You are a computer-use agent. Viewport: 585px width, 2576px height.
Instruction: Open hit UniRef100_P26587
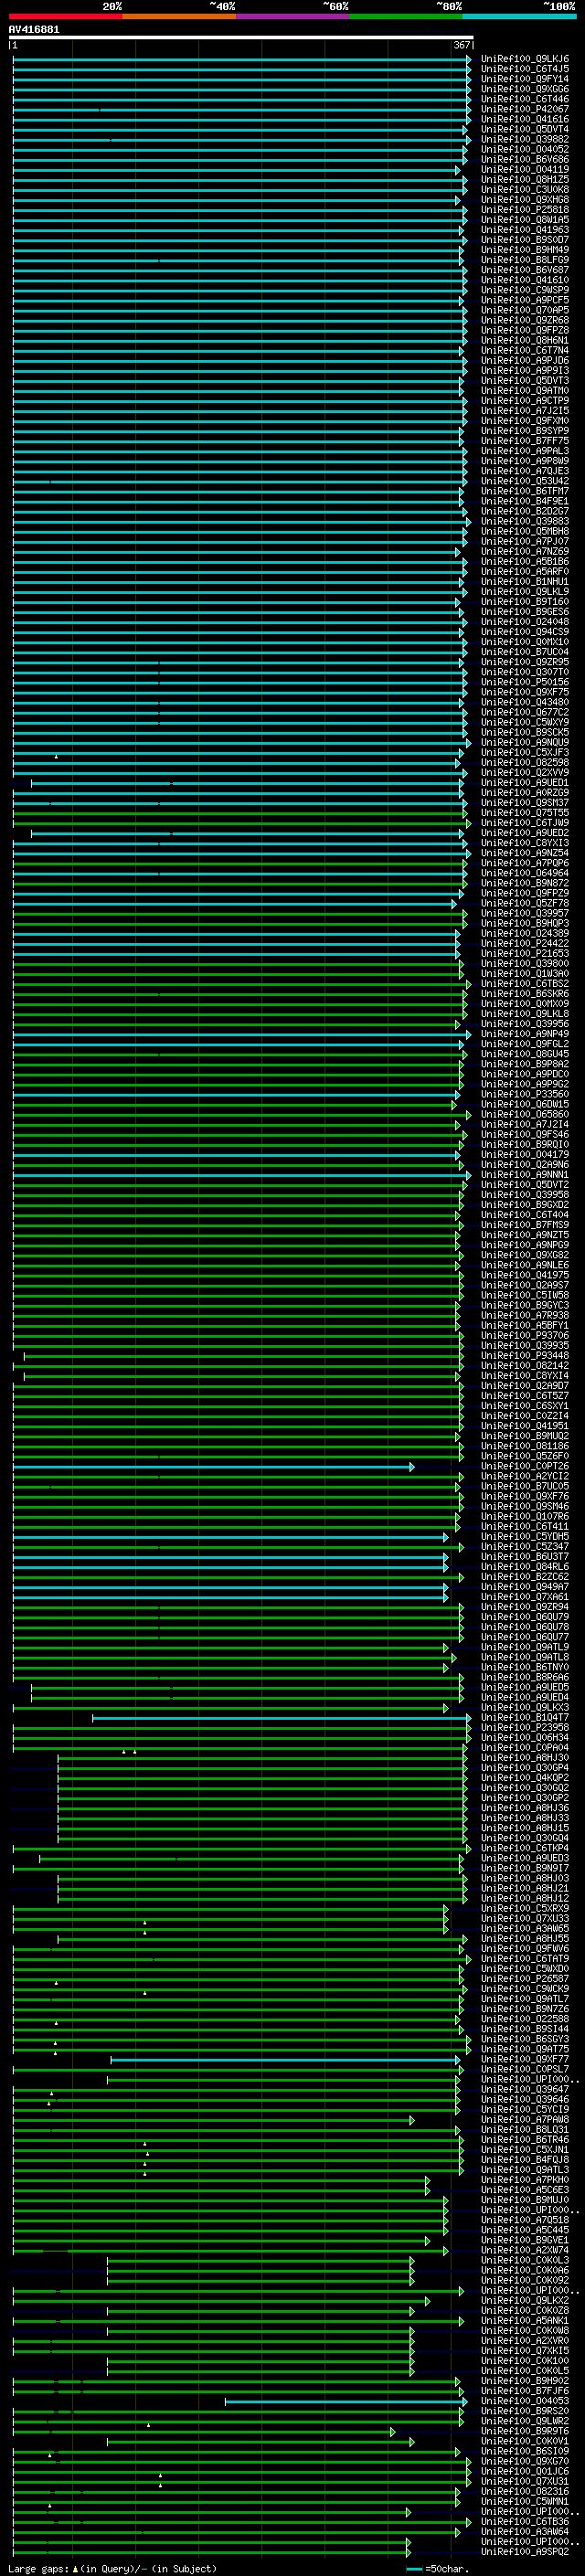click(x=525, y=1978)
